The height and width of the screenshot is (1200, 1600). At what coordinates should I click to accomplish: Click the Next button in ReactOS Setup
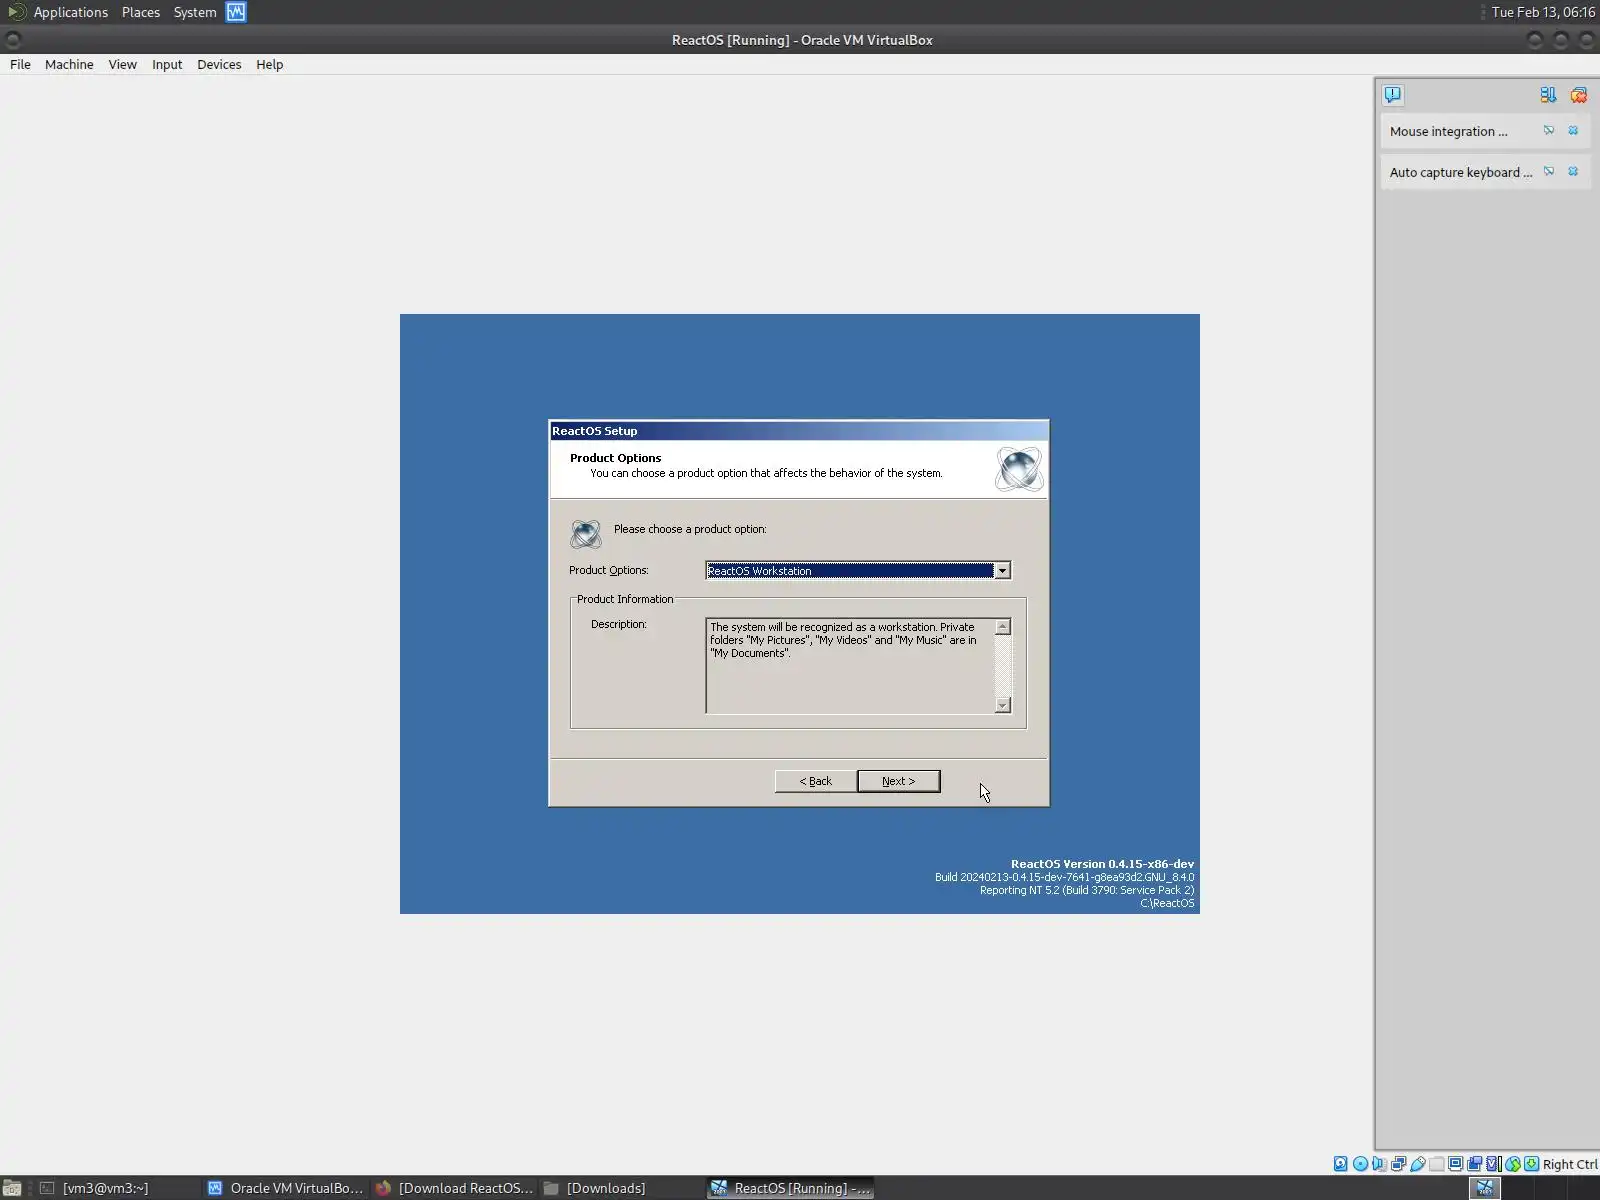pos(898,781)
